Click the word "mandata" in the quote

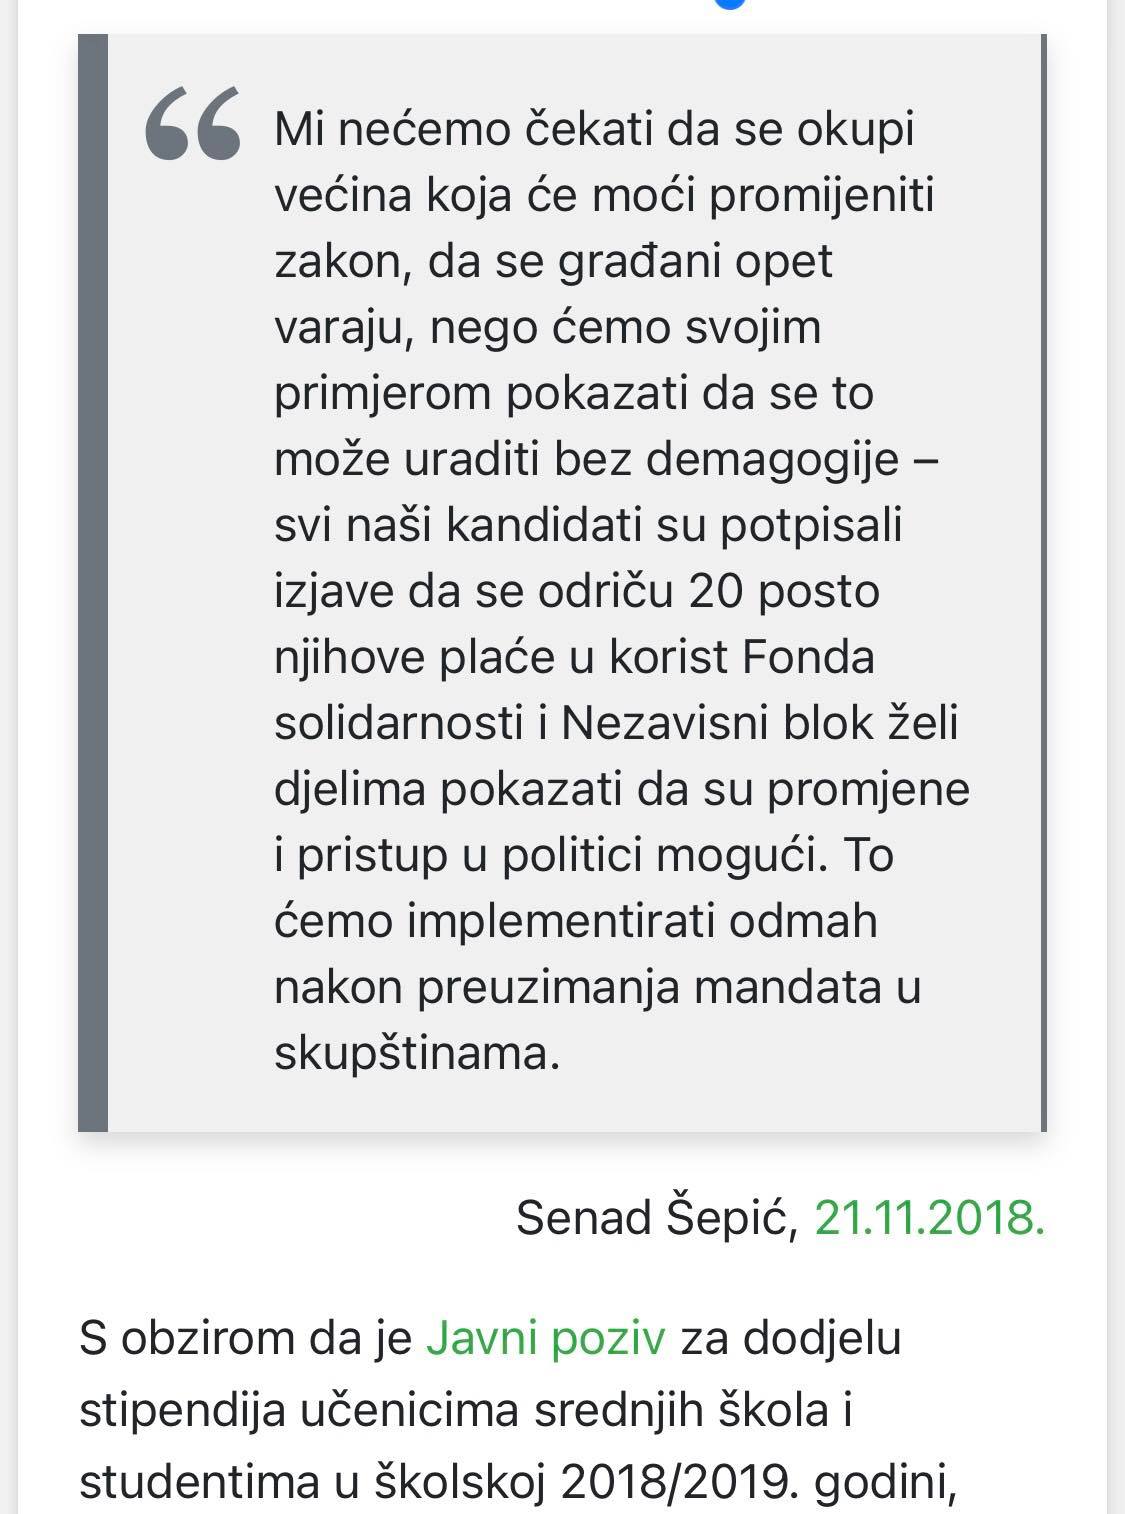(x=787, y=987)
